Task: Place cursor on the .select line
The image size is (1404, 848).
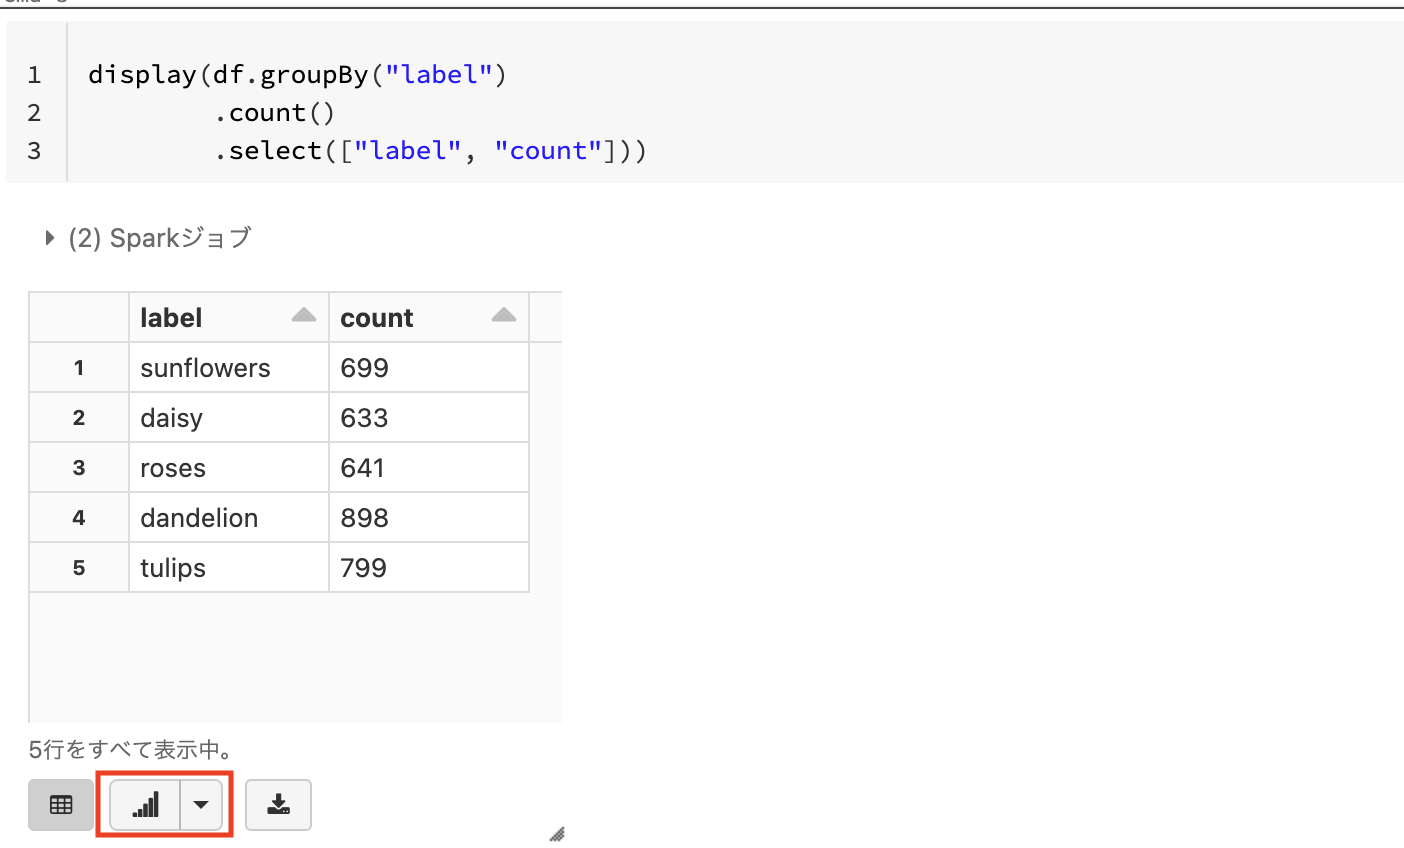Action: click(430, 151)
